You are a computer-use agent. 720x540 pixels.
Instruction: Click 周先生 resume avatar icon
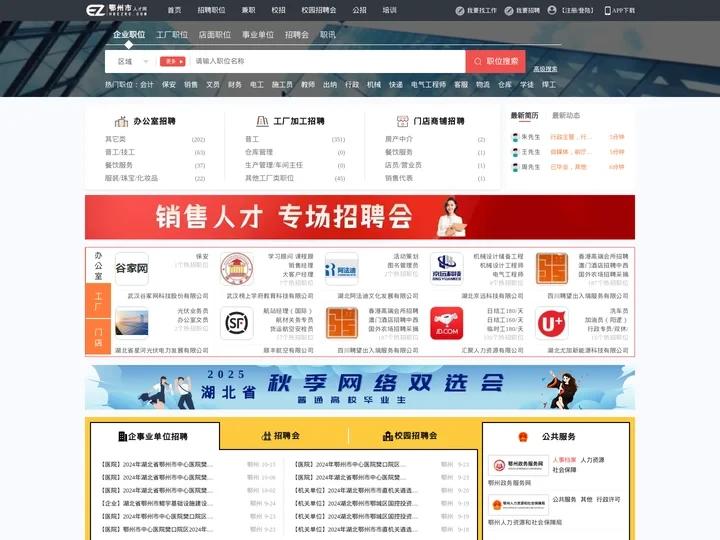point(515,167)
